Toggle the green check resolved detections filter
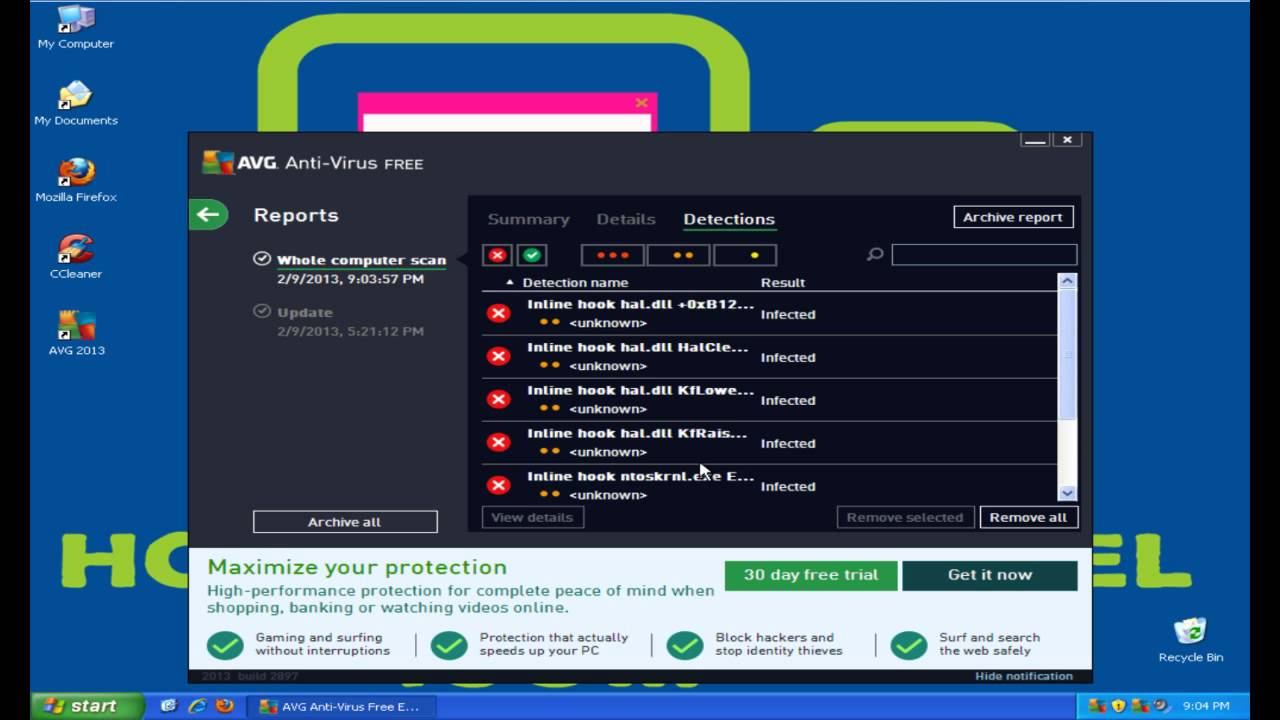 click(532, 255)
